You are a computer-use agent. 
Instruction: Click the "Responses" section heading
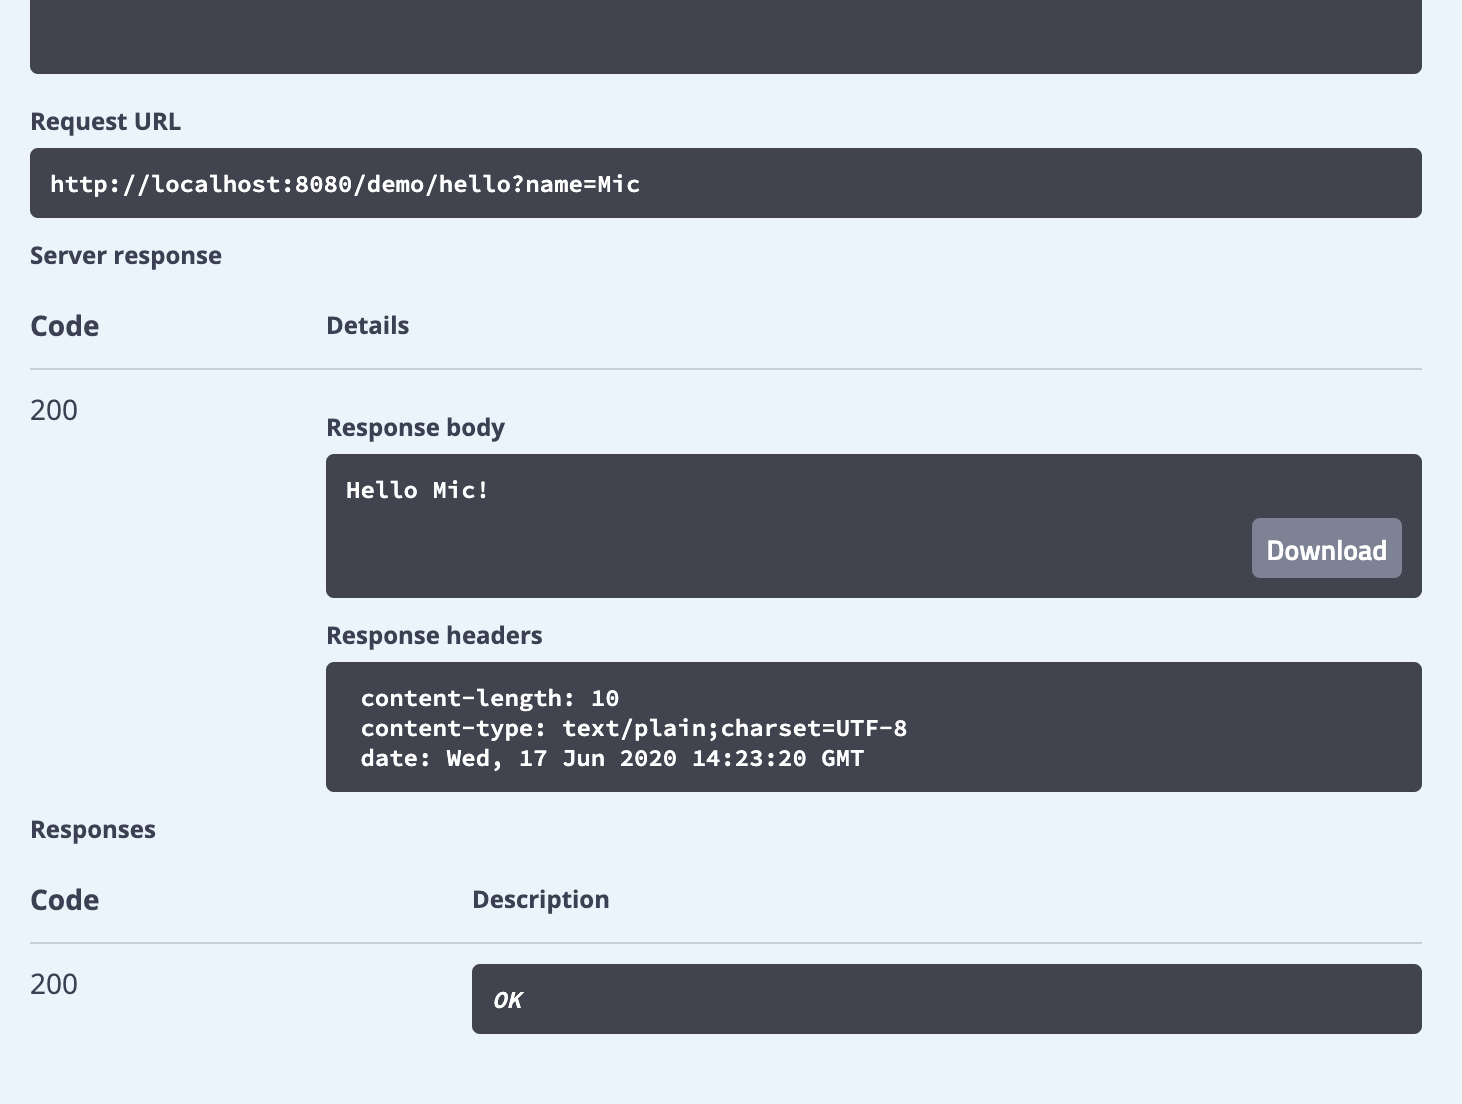[x=93, y=830]
